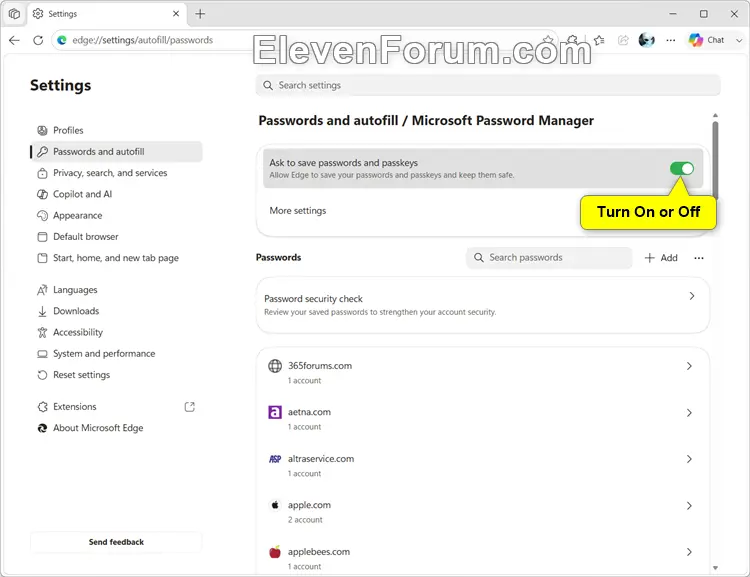Open 365forums.com saved password entry
The height and width of the screenshot is (577, 750).
(x=483, y=372)
